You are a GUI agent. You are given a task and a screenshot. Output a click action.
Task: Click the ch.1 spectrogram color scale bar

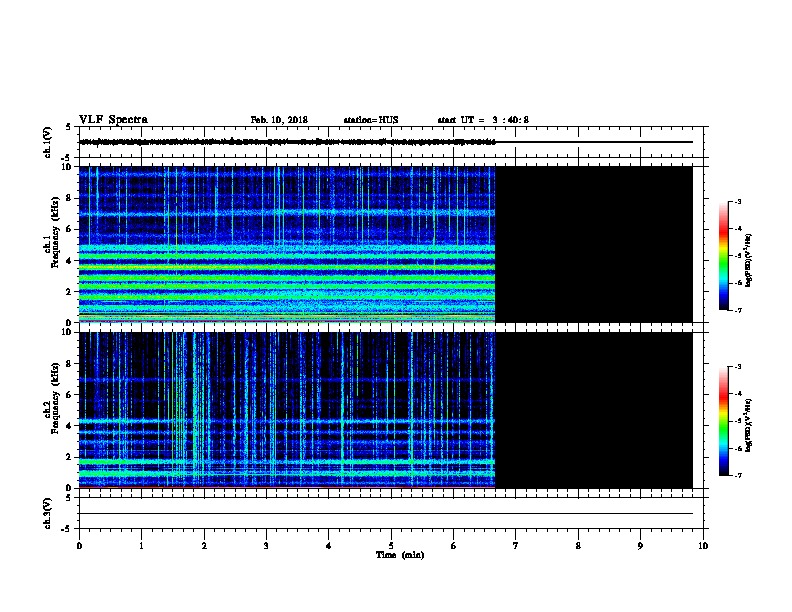[724, 256]
